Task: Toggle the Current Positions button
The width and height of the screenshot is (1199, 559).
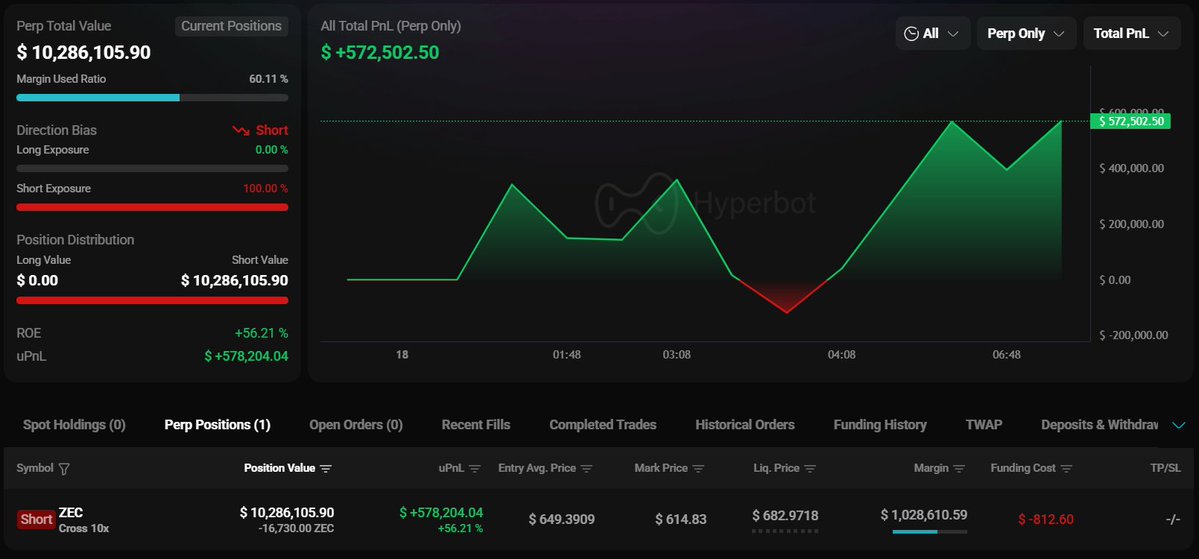Action: [231, 26]
